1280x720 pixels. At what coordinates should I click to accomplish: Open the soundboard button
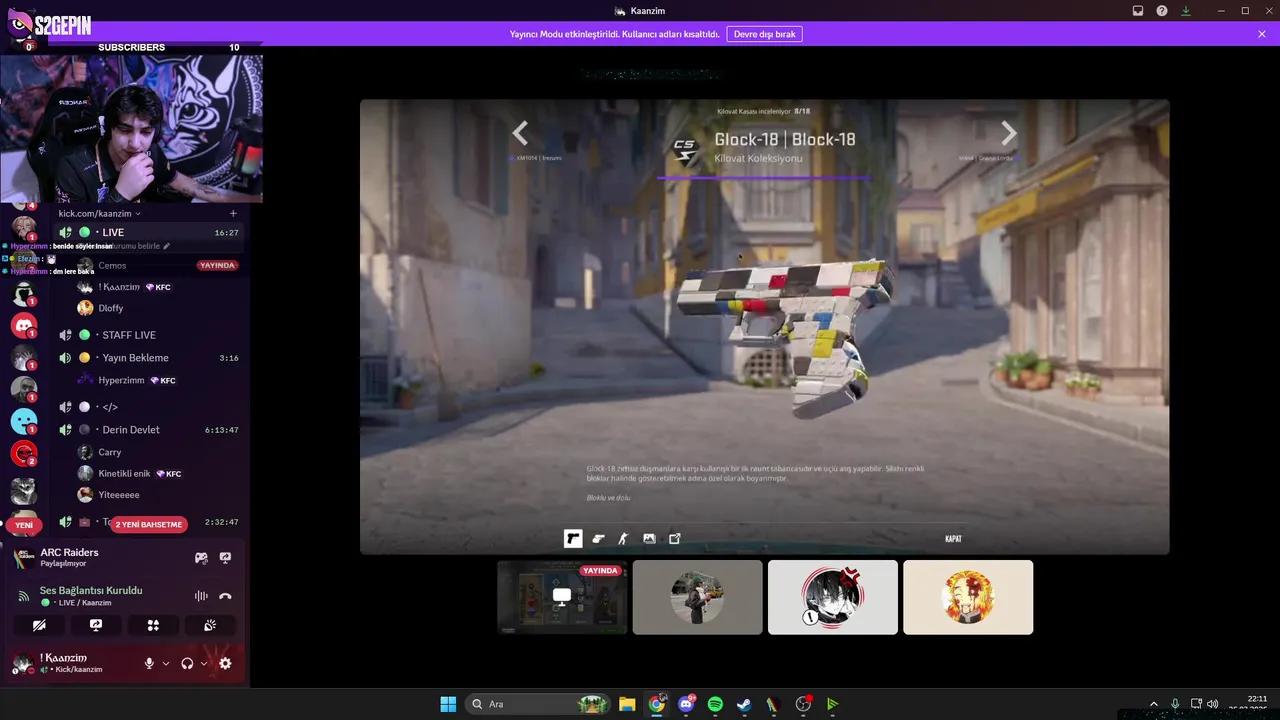click(210, 625)
